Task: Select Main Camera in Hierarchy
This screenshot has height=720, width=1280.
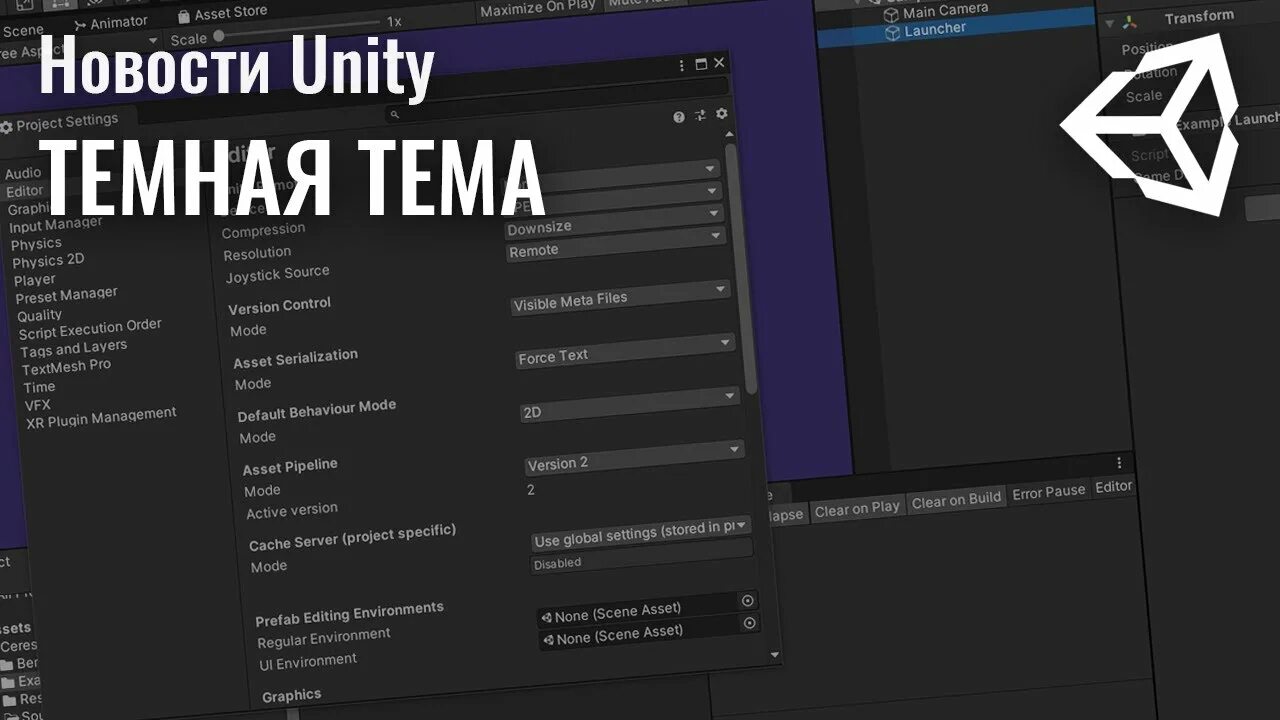Action: [x=945, y=12]
